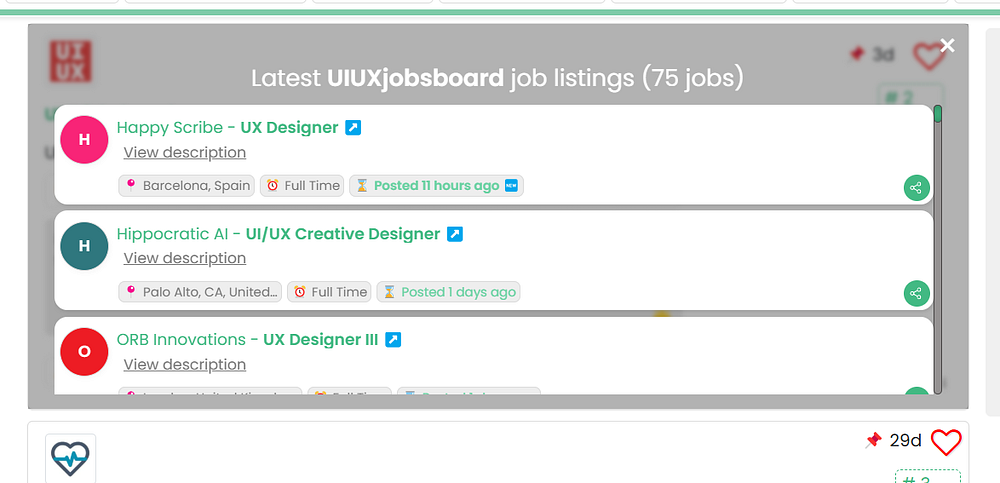Screen dimensions: 1000x483
Task: Expand Hippocratic AI View description
Action: (184, 258)
